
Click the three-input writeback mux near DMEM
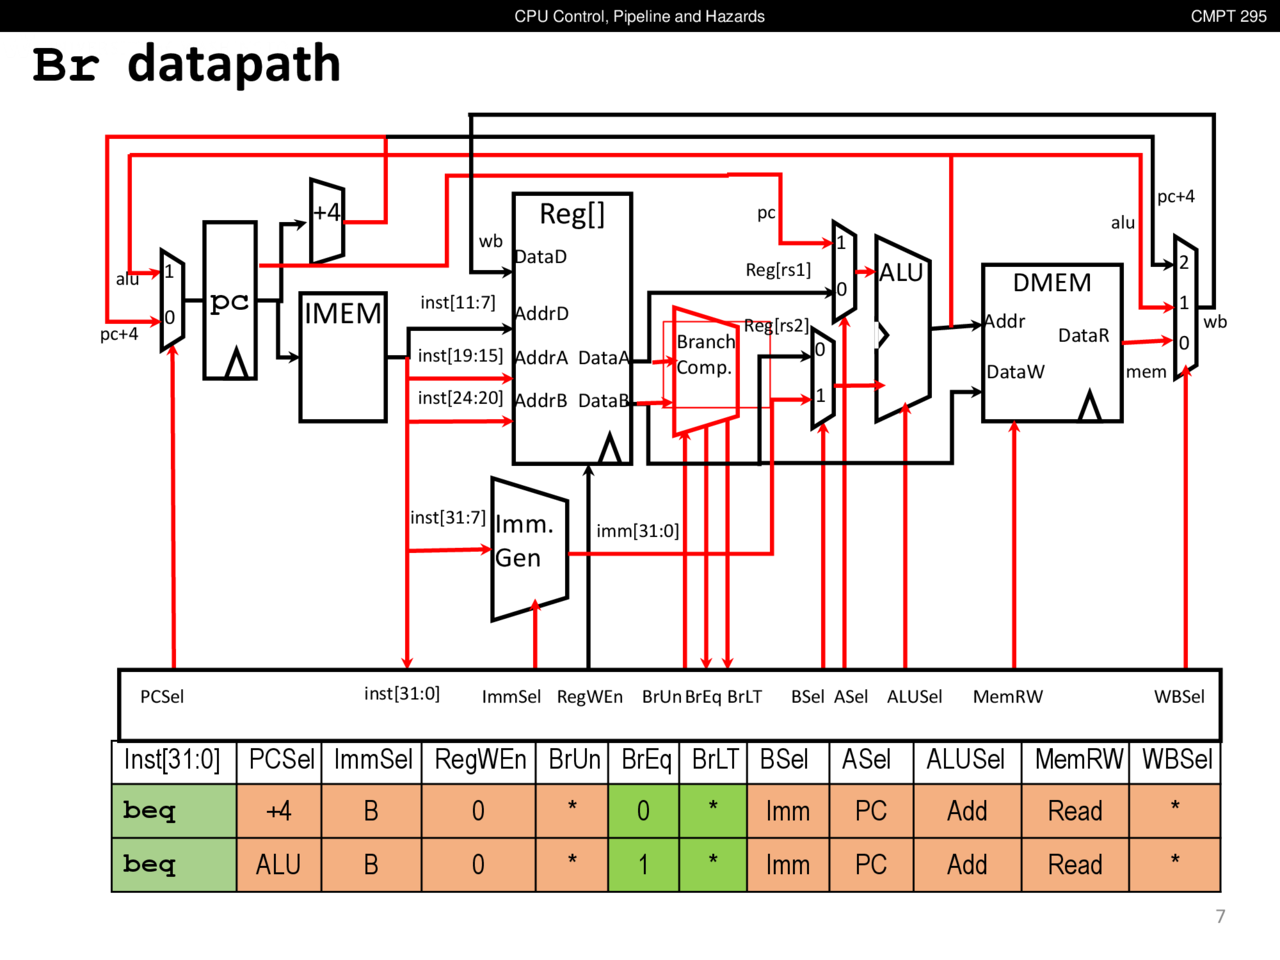(1185, 307)
